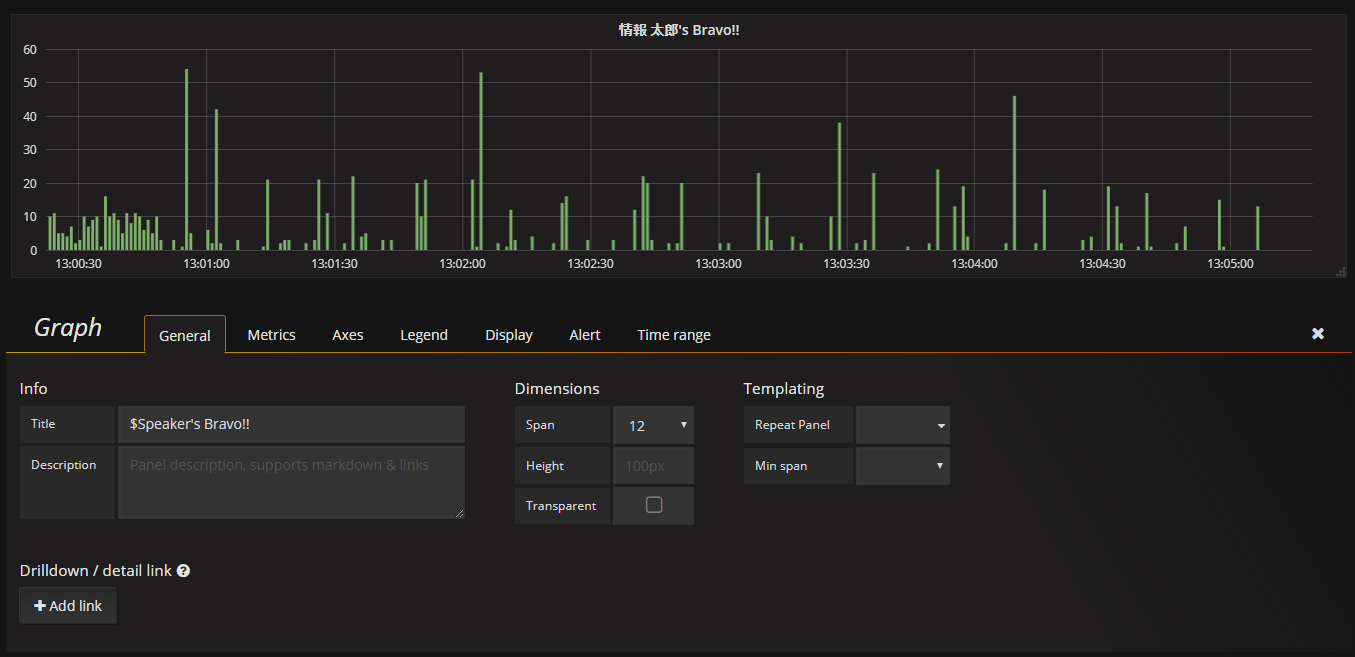Click the Title input field
This screenshot has width=1355, height=657.
291,424
